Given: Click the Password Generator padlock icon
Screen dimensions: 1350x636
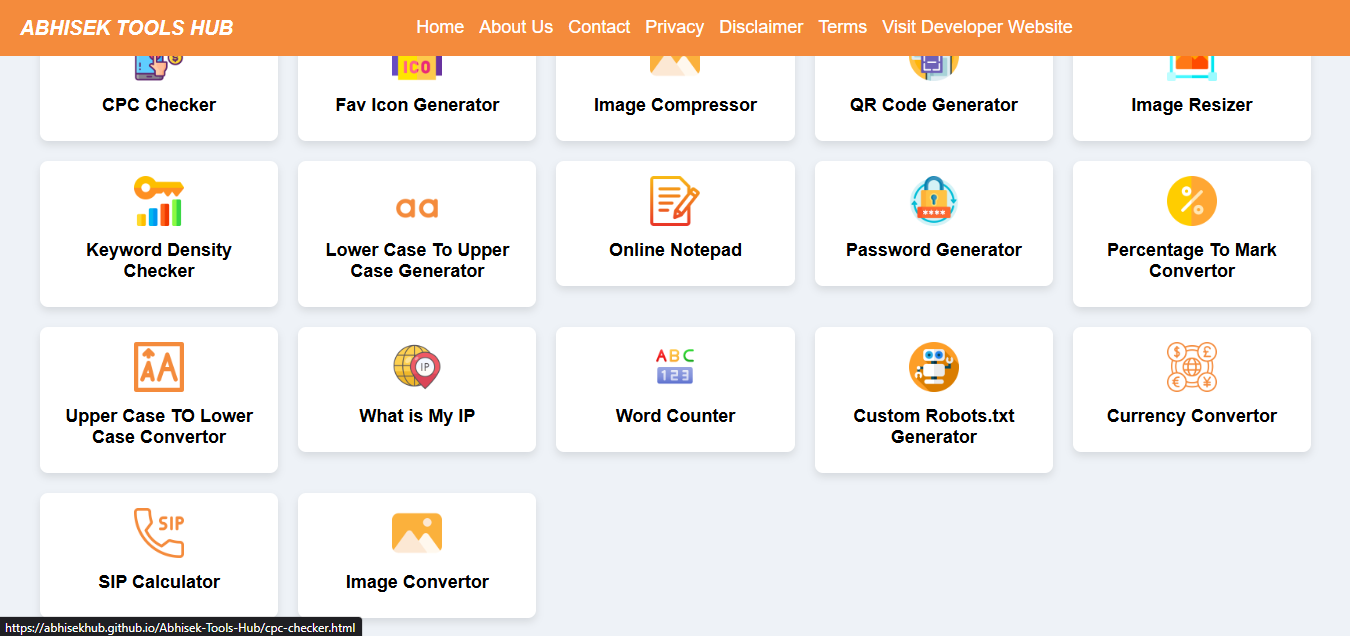Looking at the screenshot, I should pos(933,201).
